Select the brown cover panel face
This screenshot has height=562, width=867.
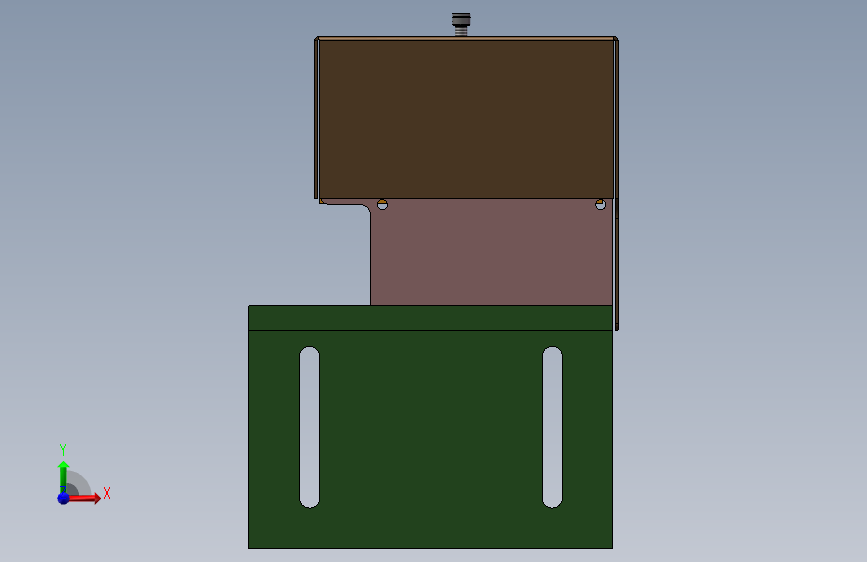(466, 119)
